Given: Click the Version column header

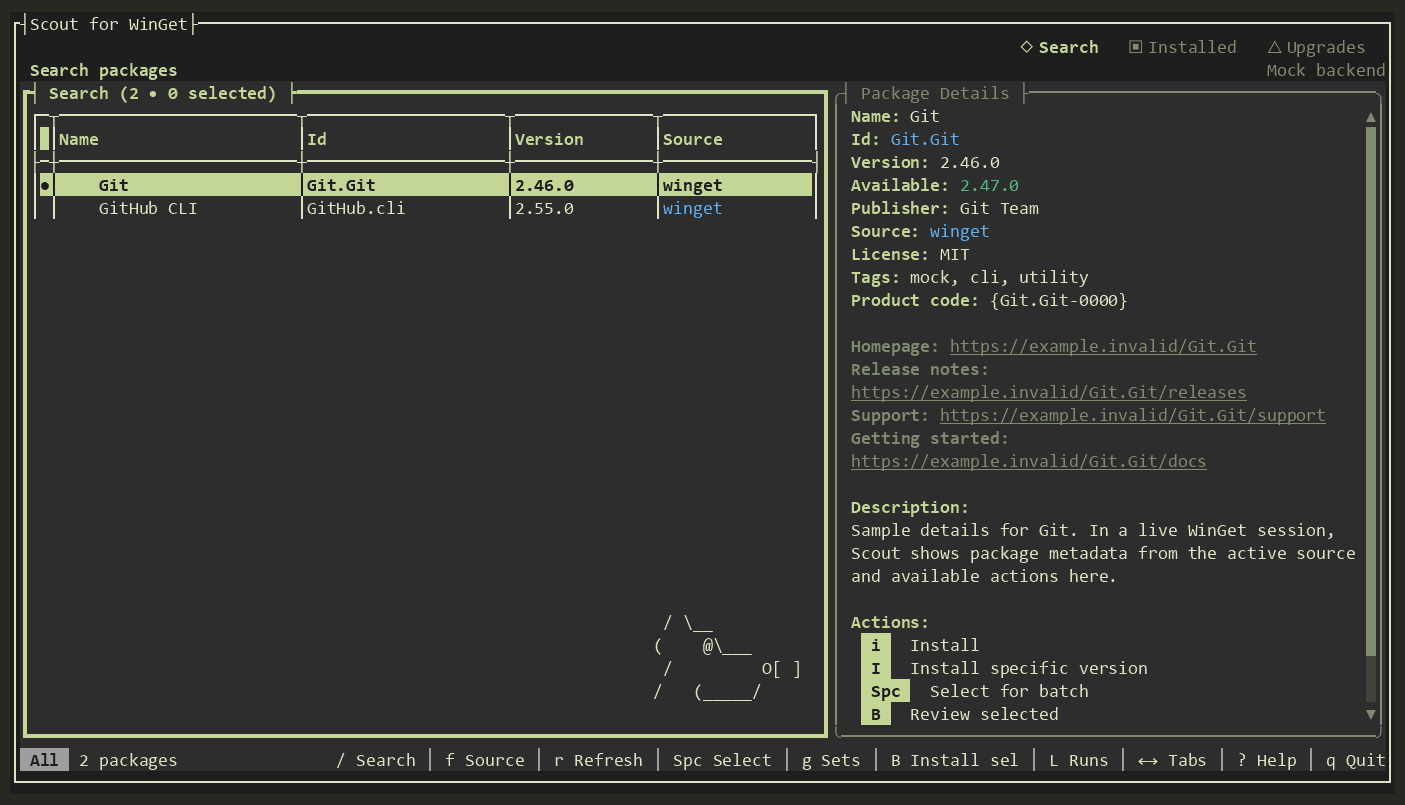Looking at the screenshot, I should (549, 139).
